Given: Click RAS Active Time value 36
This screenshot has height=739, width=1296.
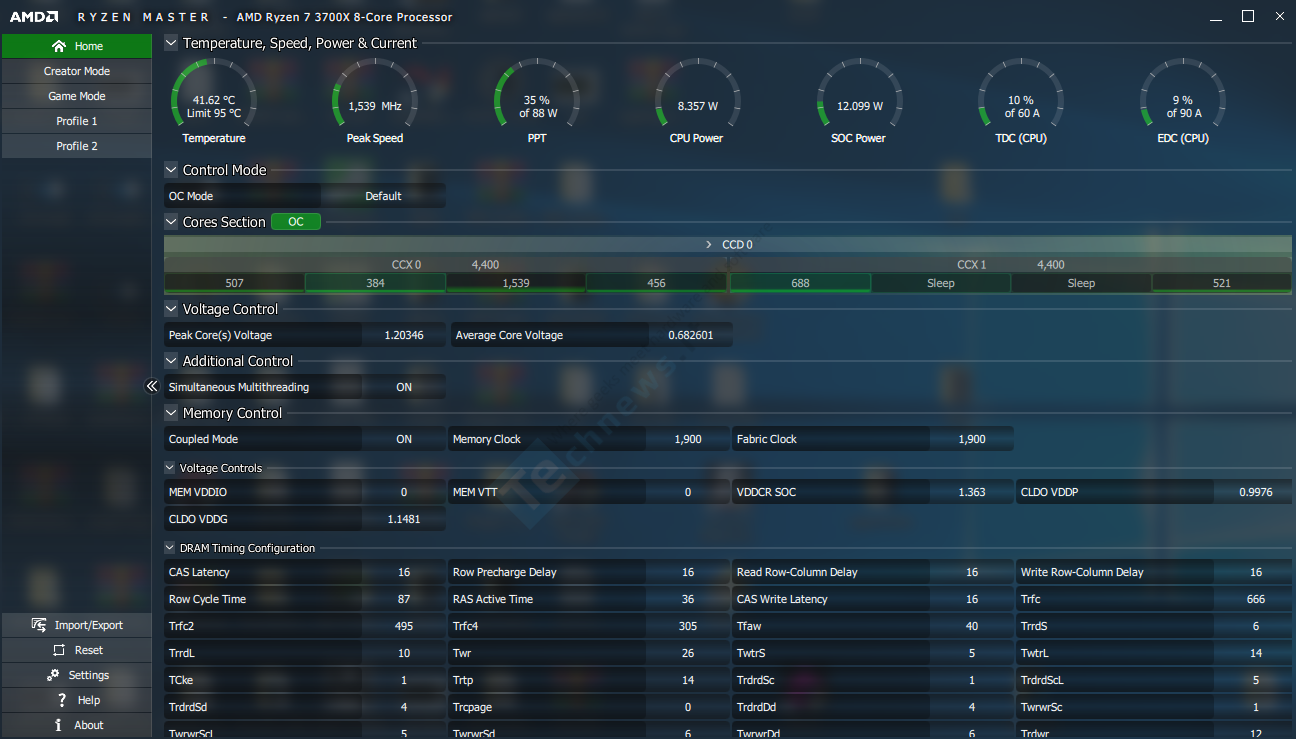Looking at the screenshot, I should 688,599.
